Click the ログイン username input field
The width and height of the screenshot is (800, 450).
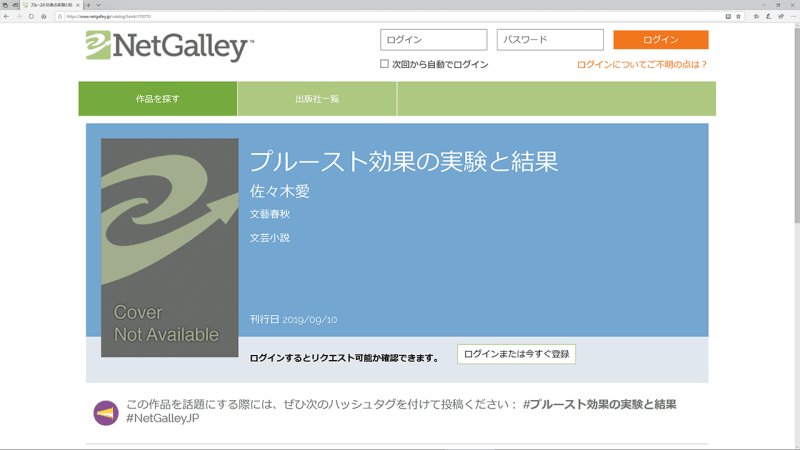pyautogui.click(x=433, y=40)
